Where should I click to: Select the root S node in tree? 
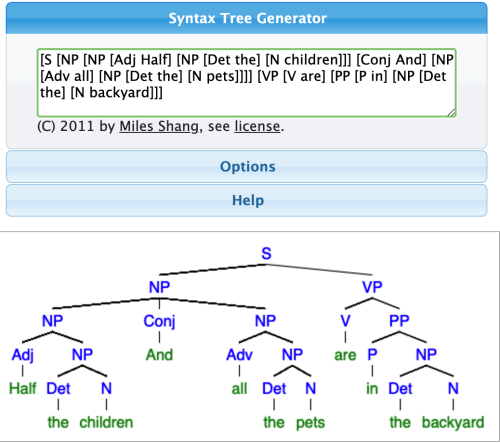[x=266, y=253]
